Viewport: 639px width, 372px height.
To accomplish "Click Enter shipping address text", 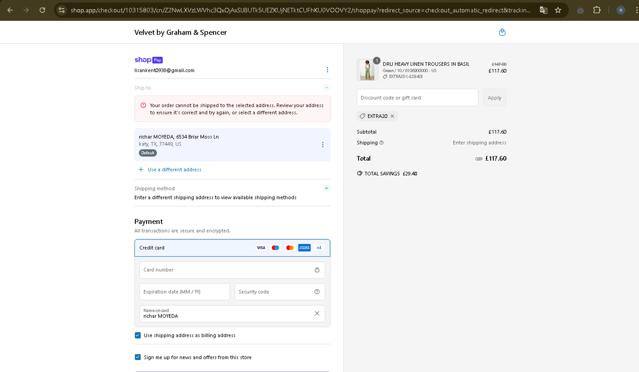I will pos(479,143).
